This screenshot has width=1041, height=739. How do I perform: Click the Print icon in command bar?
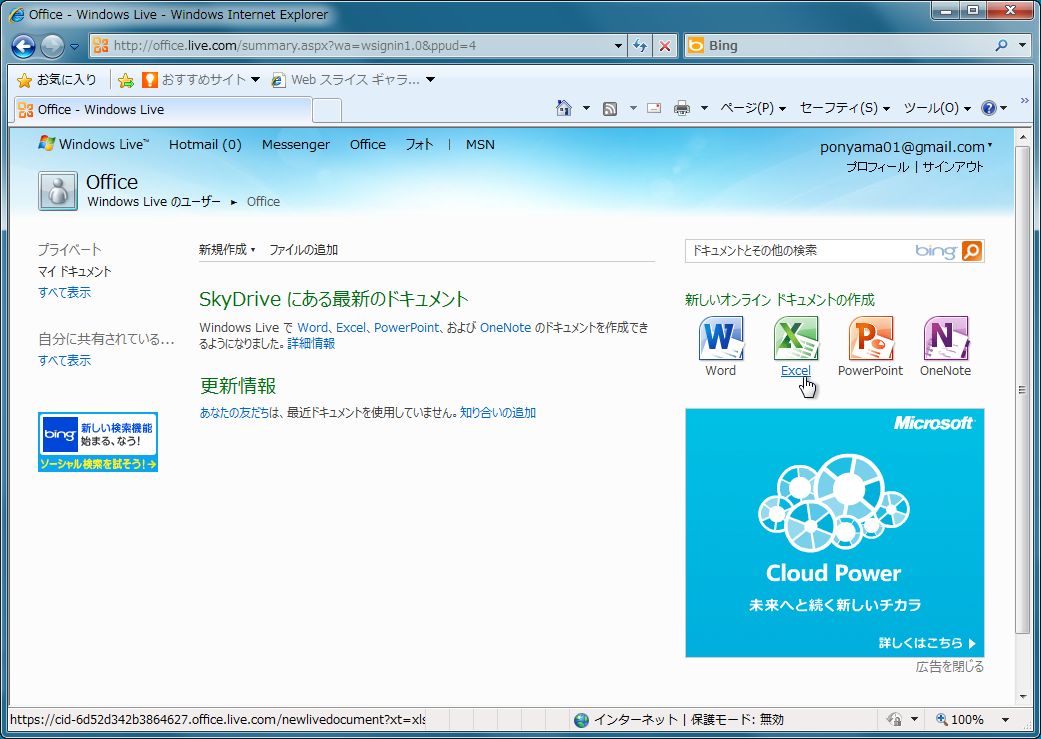tap(682, 108)
